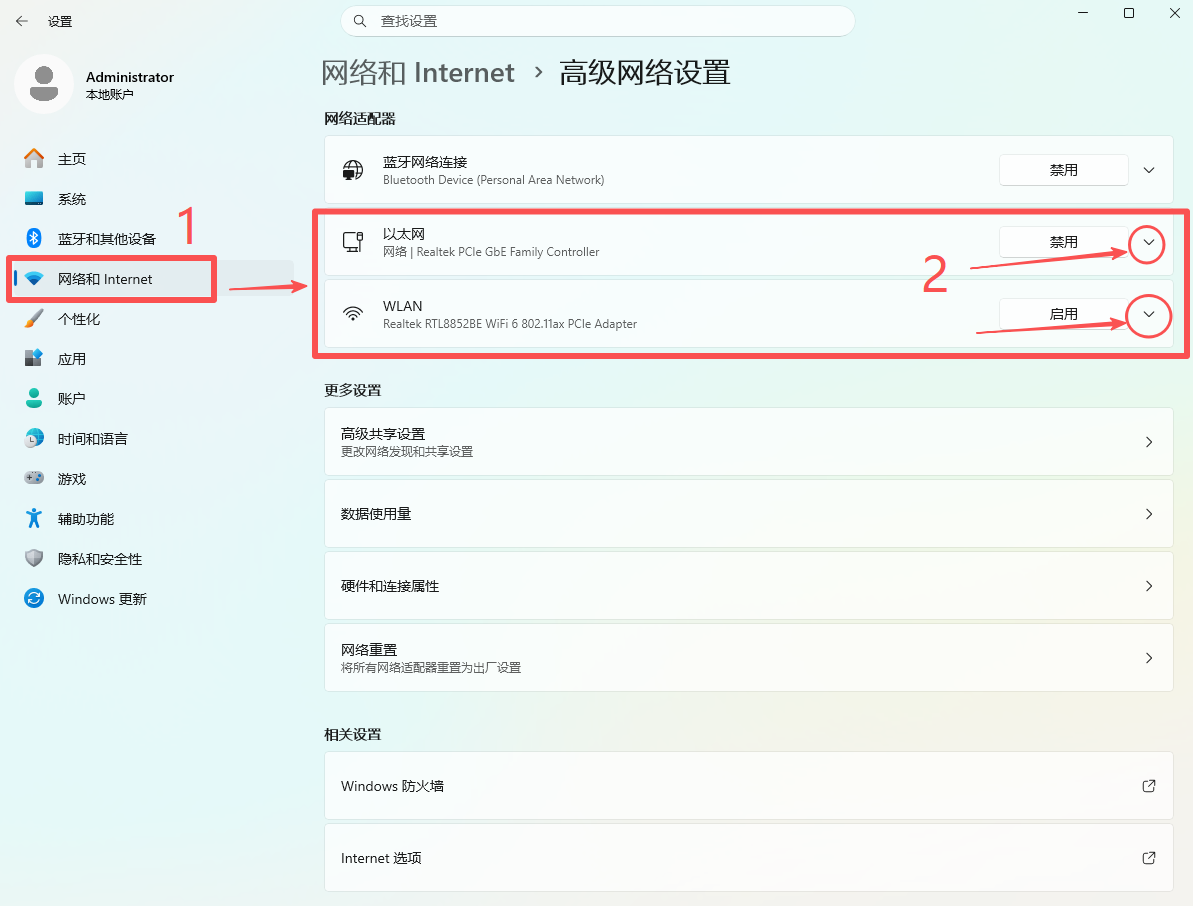
Task: Click the search magnifier icon
Action: tap(360, 21)
